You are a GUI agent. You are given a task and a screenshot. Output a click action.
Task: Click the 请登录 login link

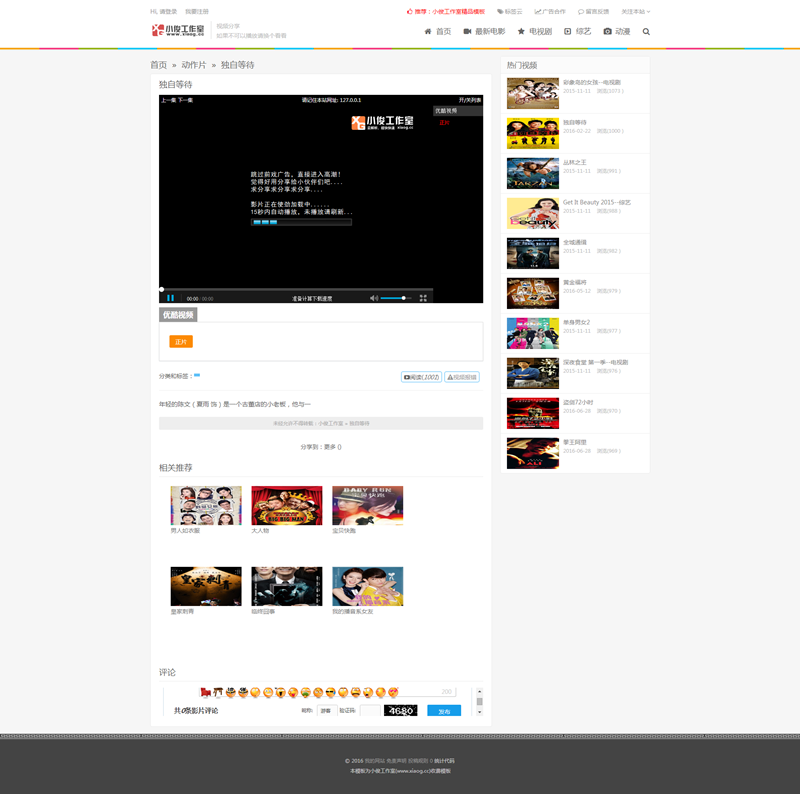click(x=168, y=11)
